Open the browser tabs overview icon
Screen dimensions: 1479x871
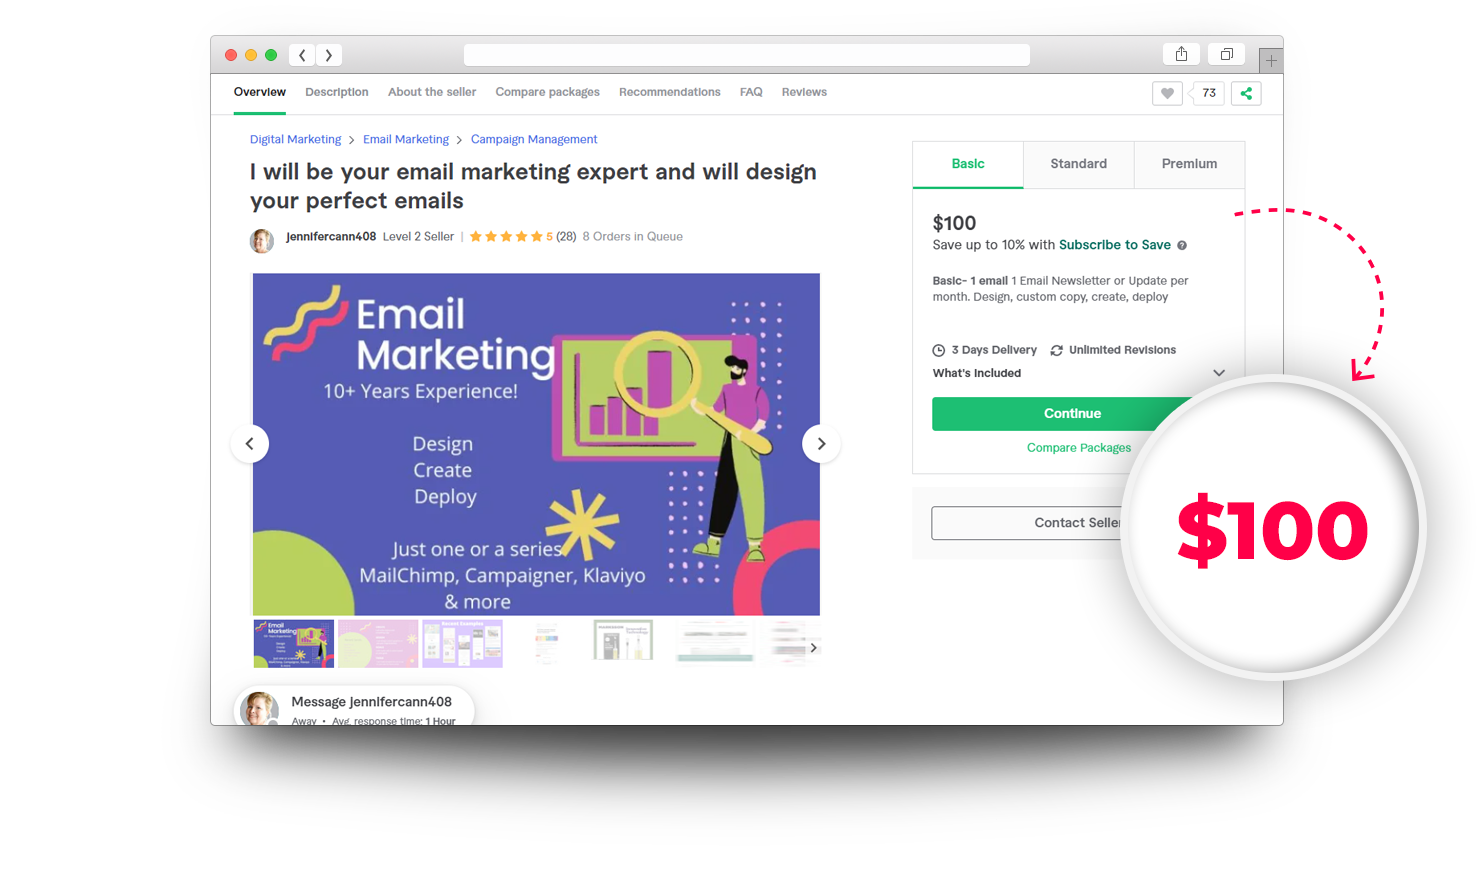tap(1226, 54)
